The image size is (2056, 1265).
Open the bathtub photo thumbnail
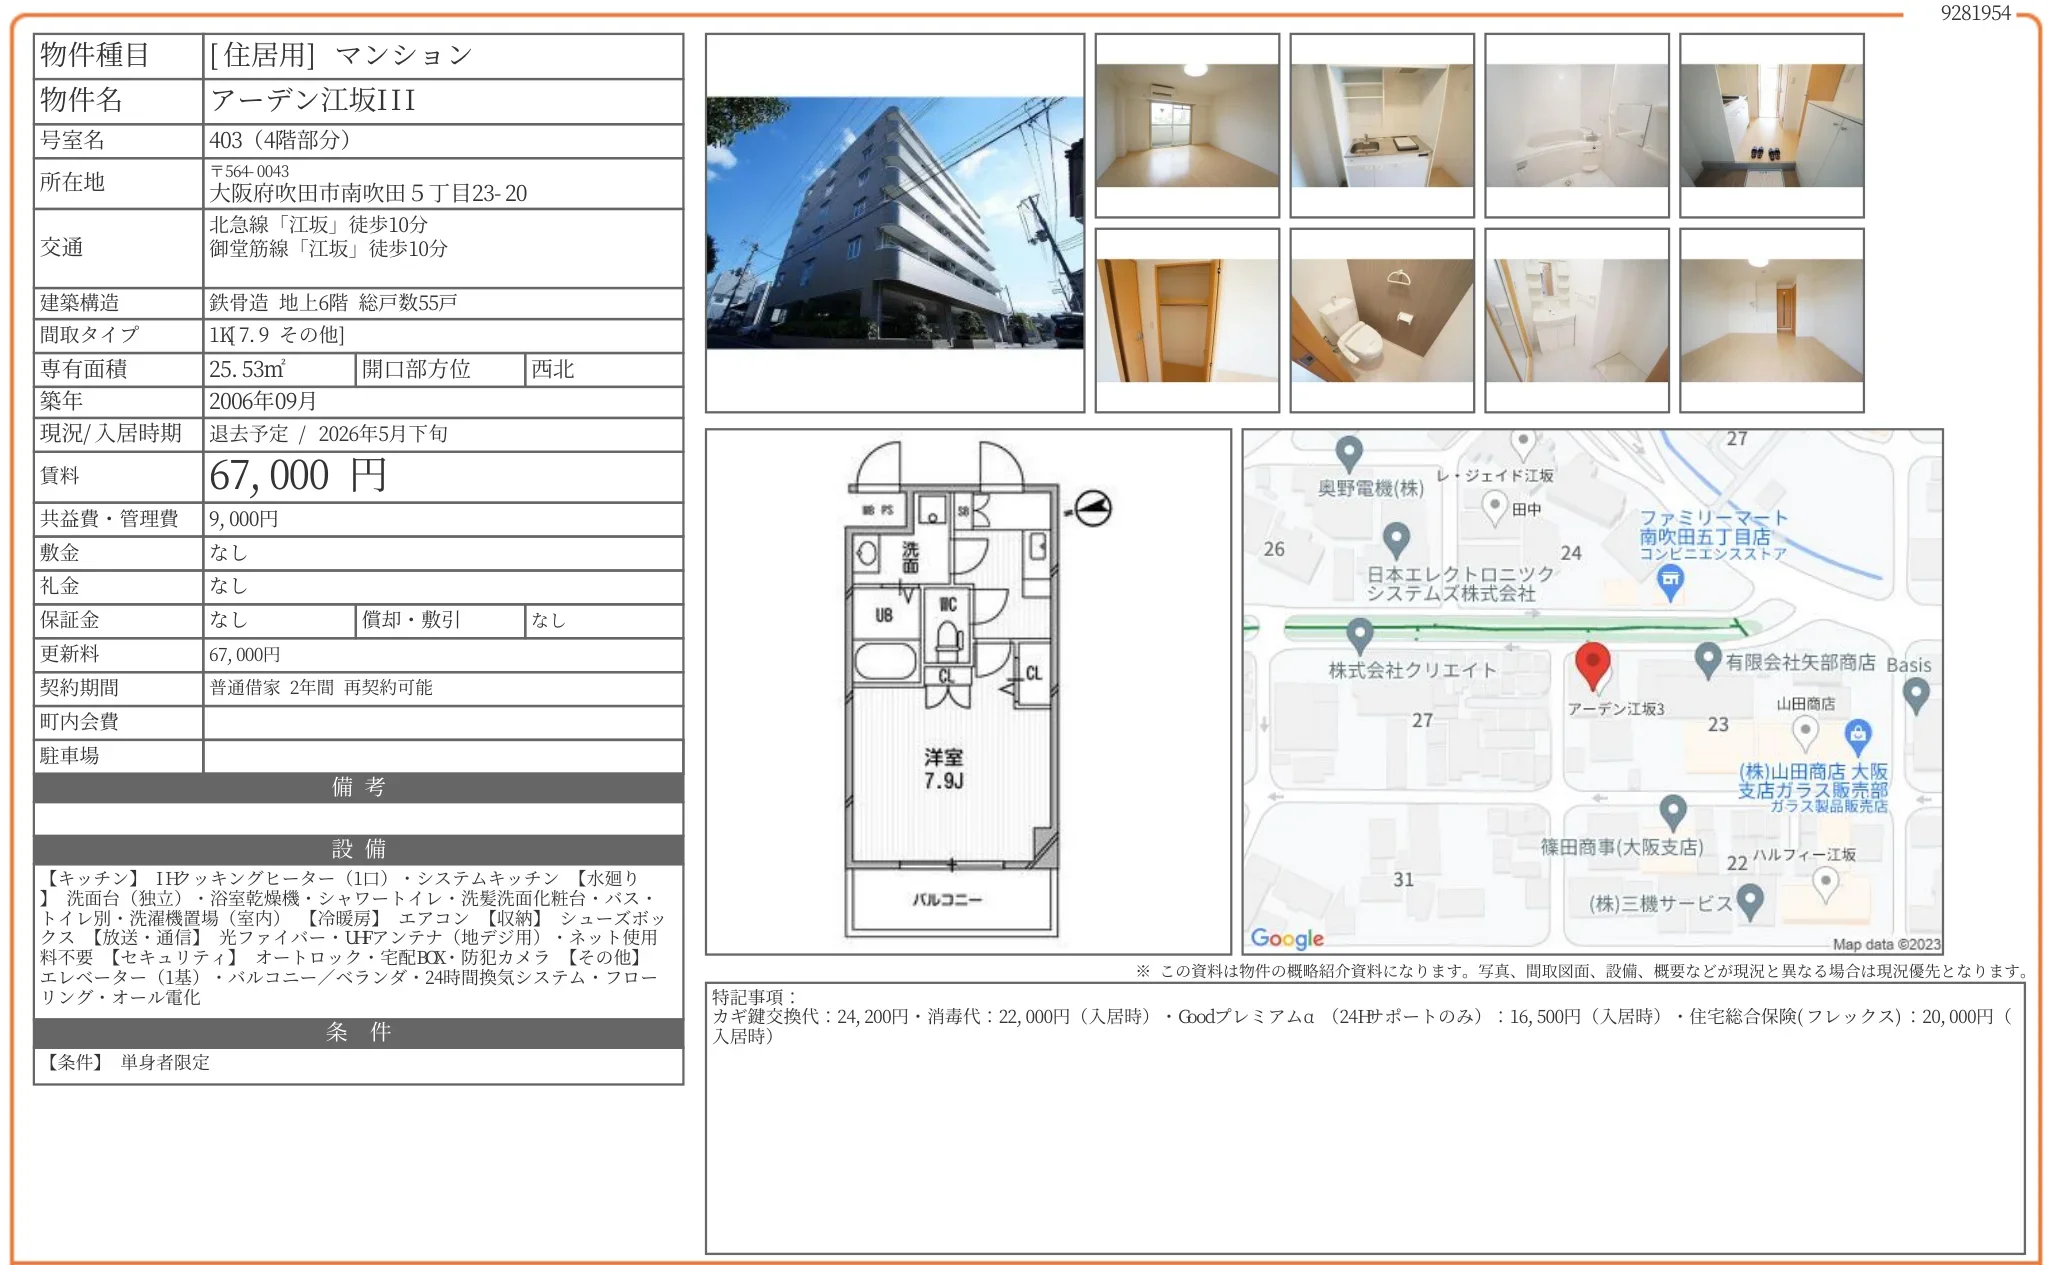pos(1576,126)
